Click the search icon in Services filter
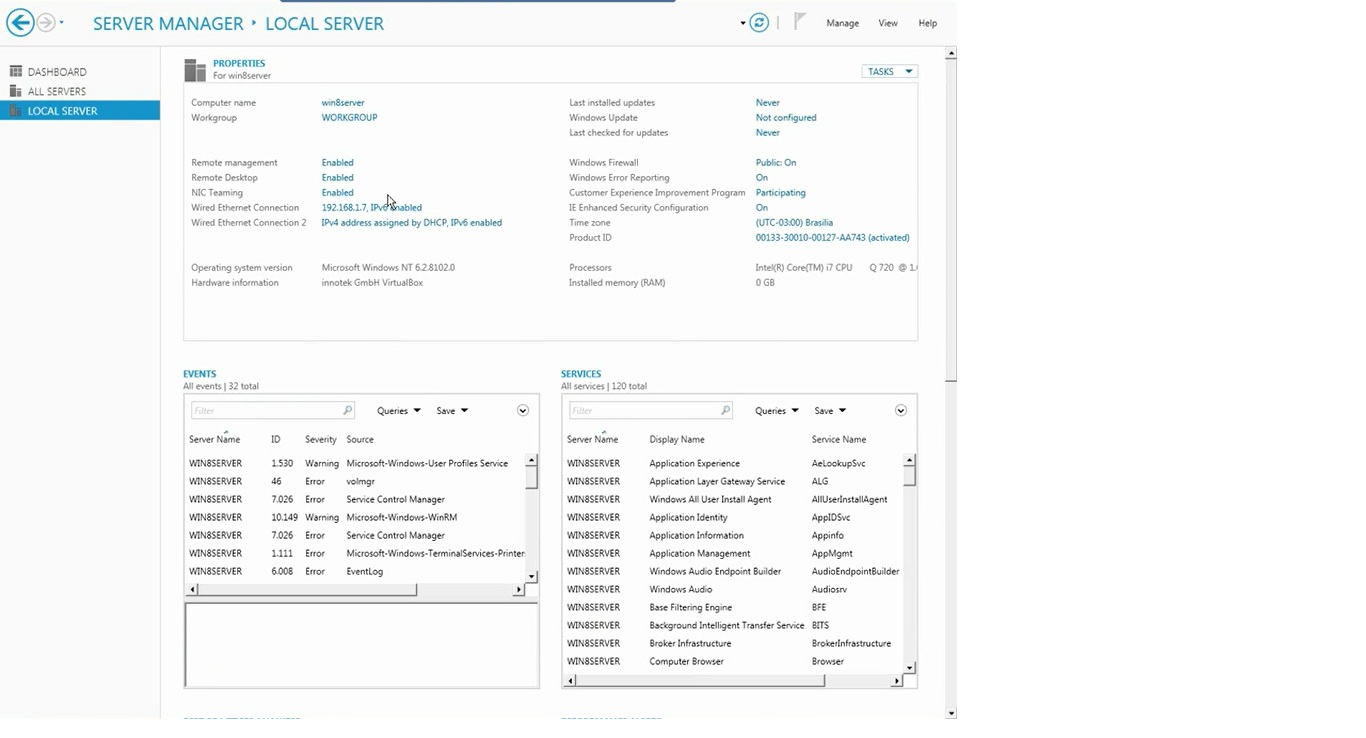The height and width of the screenshot is (738, 1366). click(725, 410)
